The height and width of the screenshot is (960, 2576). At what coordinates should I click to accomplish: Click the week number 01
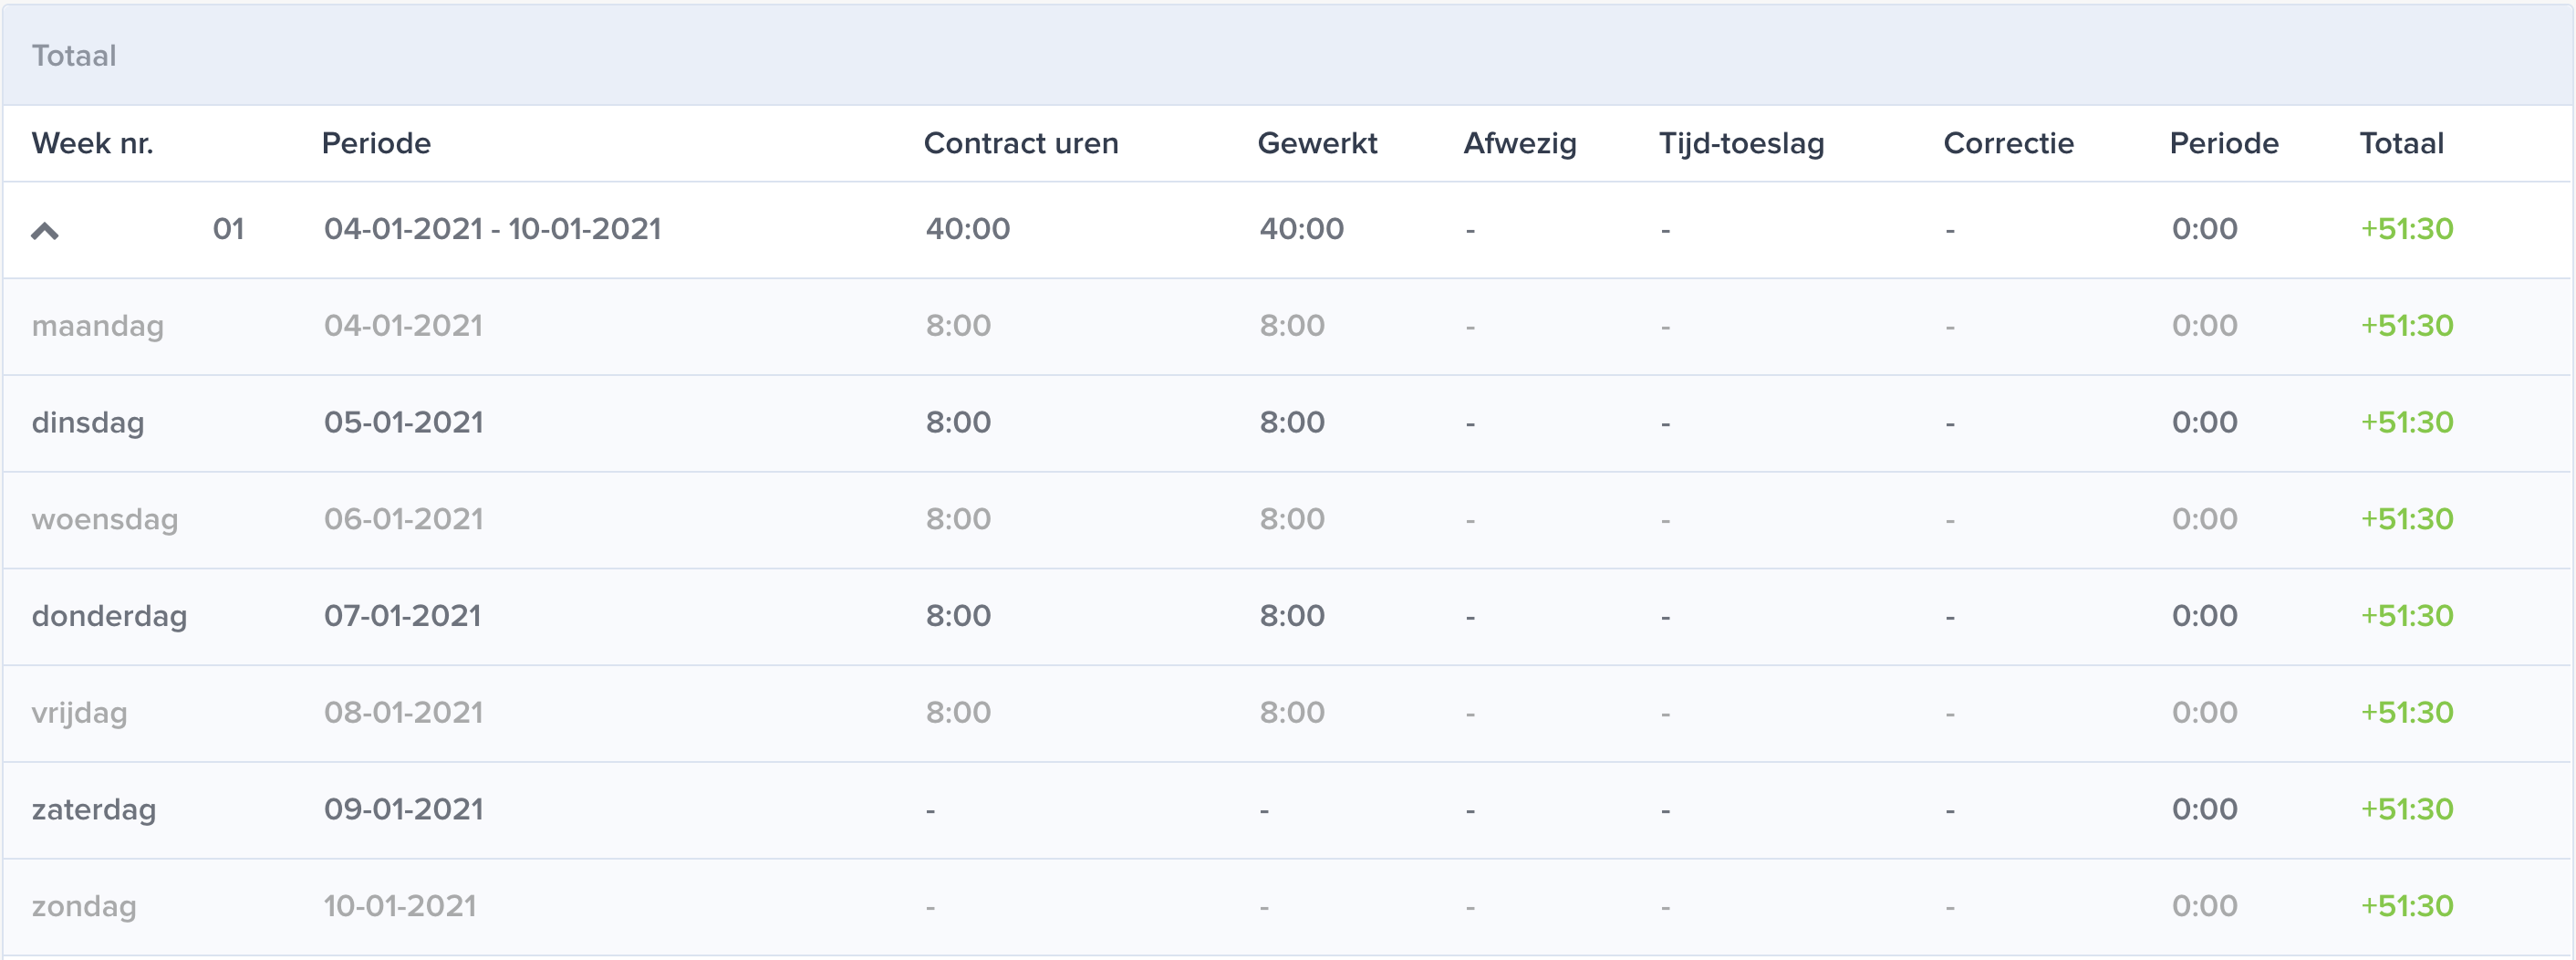pos(228,229)
